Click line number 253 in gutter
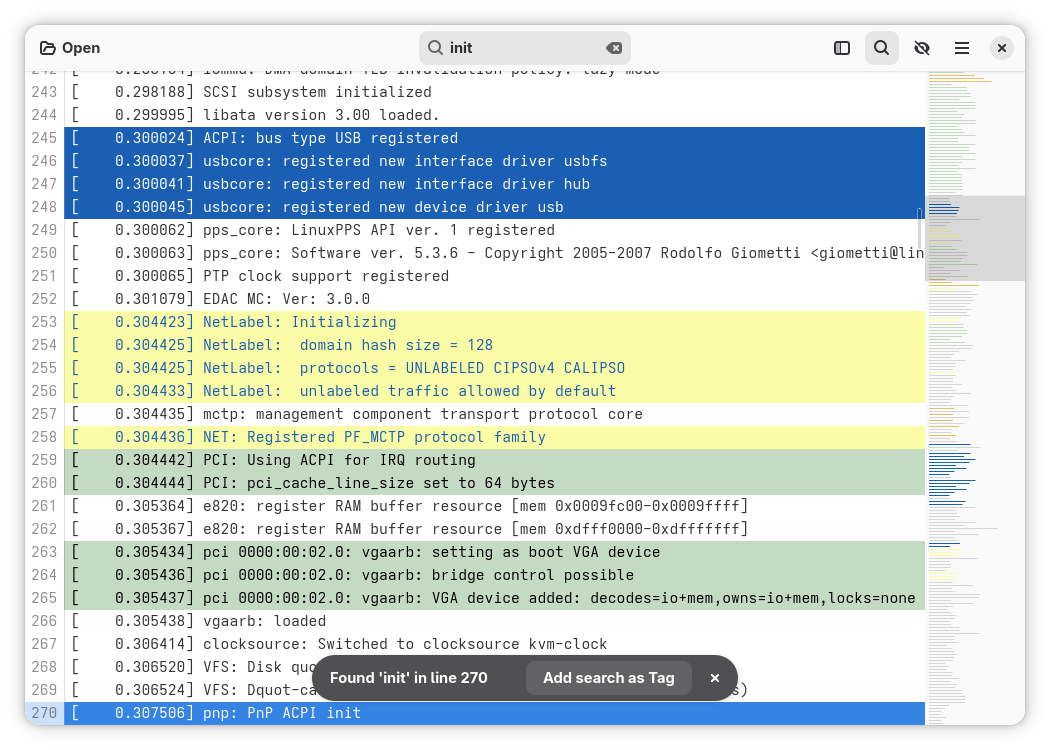Screen dimensions: 1050x750 [44, 322]
